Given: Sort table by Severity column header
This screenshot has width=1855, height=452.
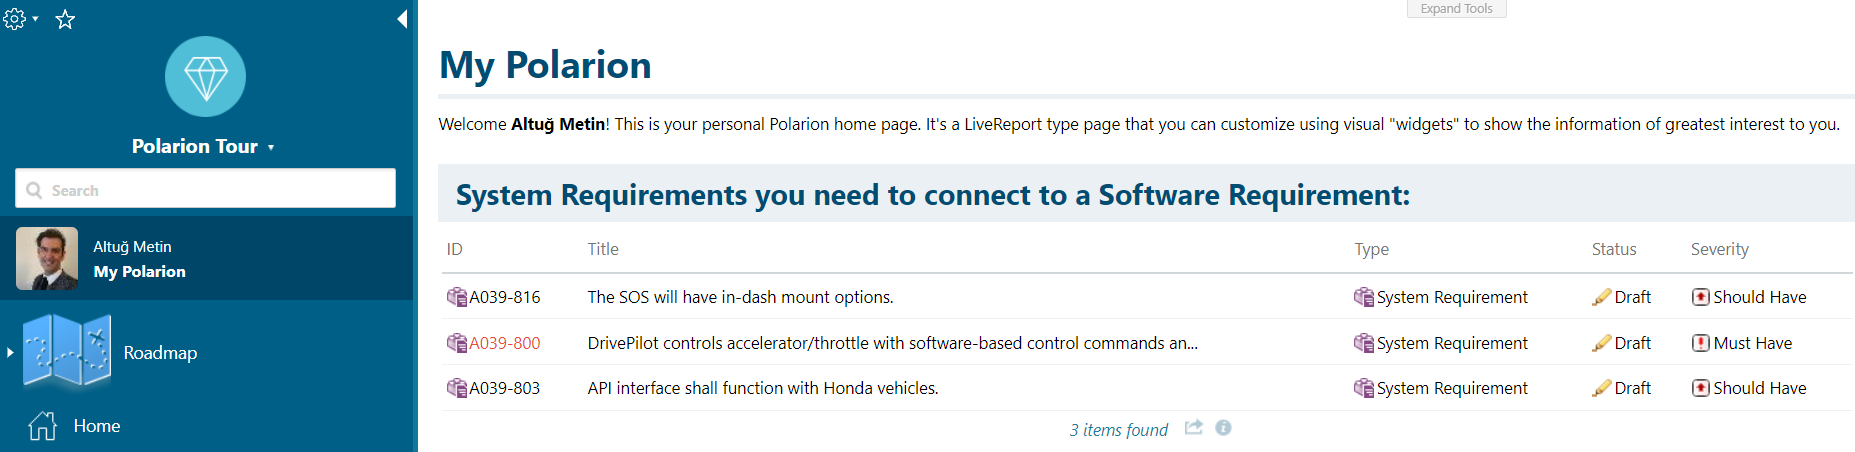Looking at the screenshot, I should 1719,249.
